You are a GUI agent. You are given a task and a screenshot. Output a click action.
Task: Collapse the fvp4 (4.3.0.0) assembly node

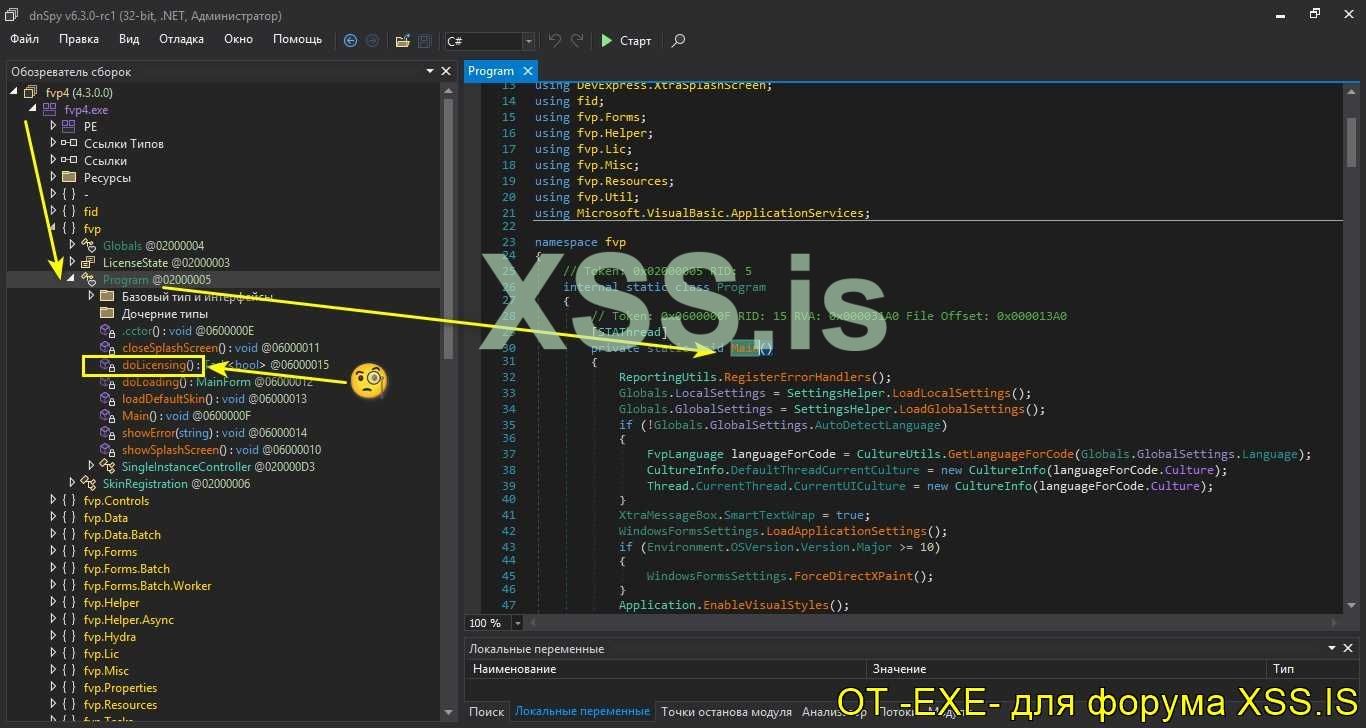click(x=14, y=93)
